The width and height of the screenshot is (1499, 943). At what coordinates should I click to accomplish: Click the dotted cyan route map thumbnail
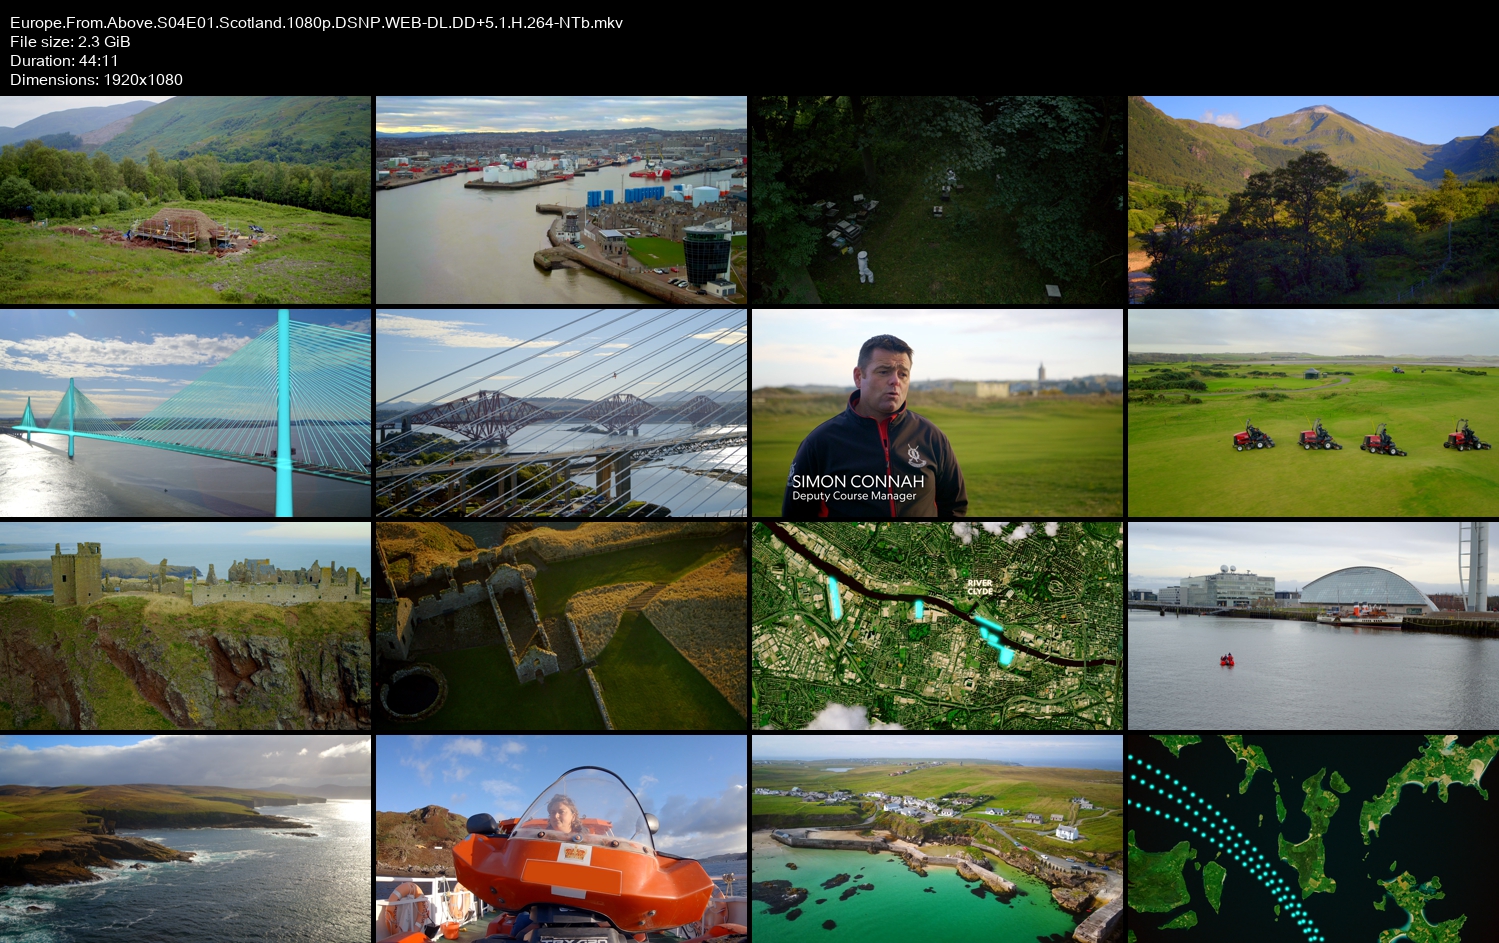(1313, 839)
